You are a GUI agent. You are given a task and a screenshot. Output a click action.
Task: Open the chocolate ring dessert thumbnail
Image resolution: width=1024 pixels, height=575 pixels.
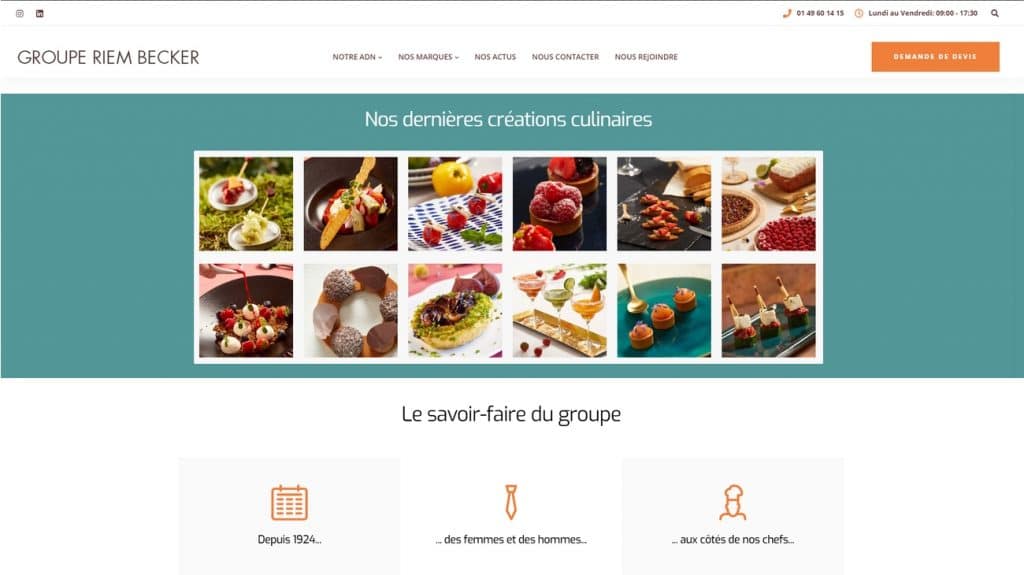351,310
